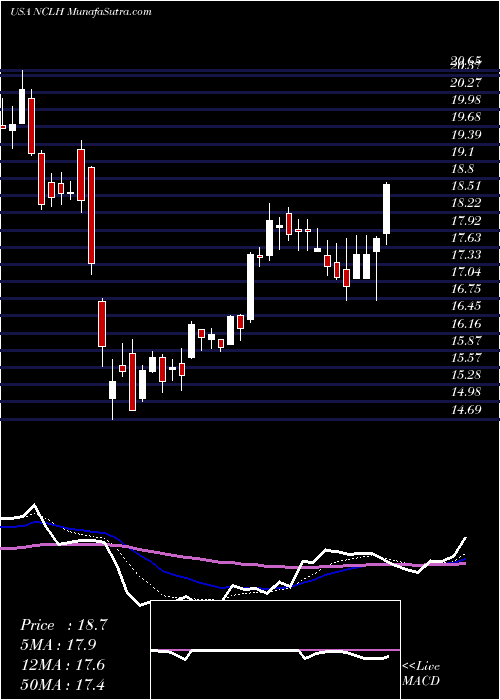Click the 16.45 price axis label
Image resolution: width=500 pixels, height=700 pixels.
point(466,306)
